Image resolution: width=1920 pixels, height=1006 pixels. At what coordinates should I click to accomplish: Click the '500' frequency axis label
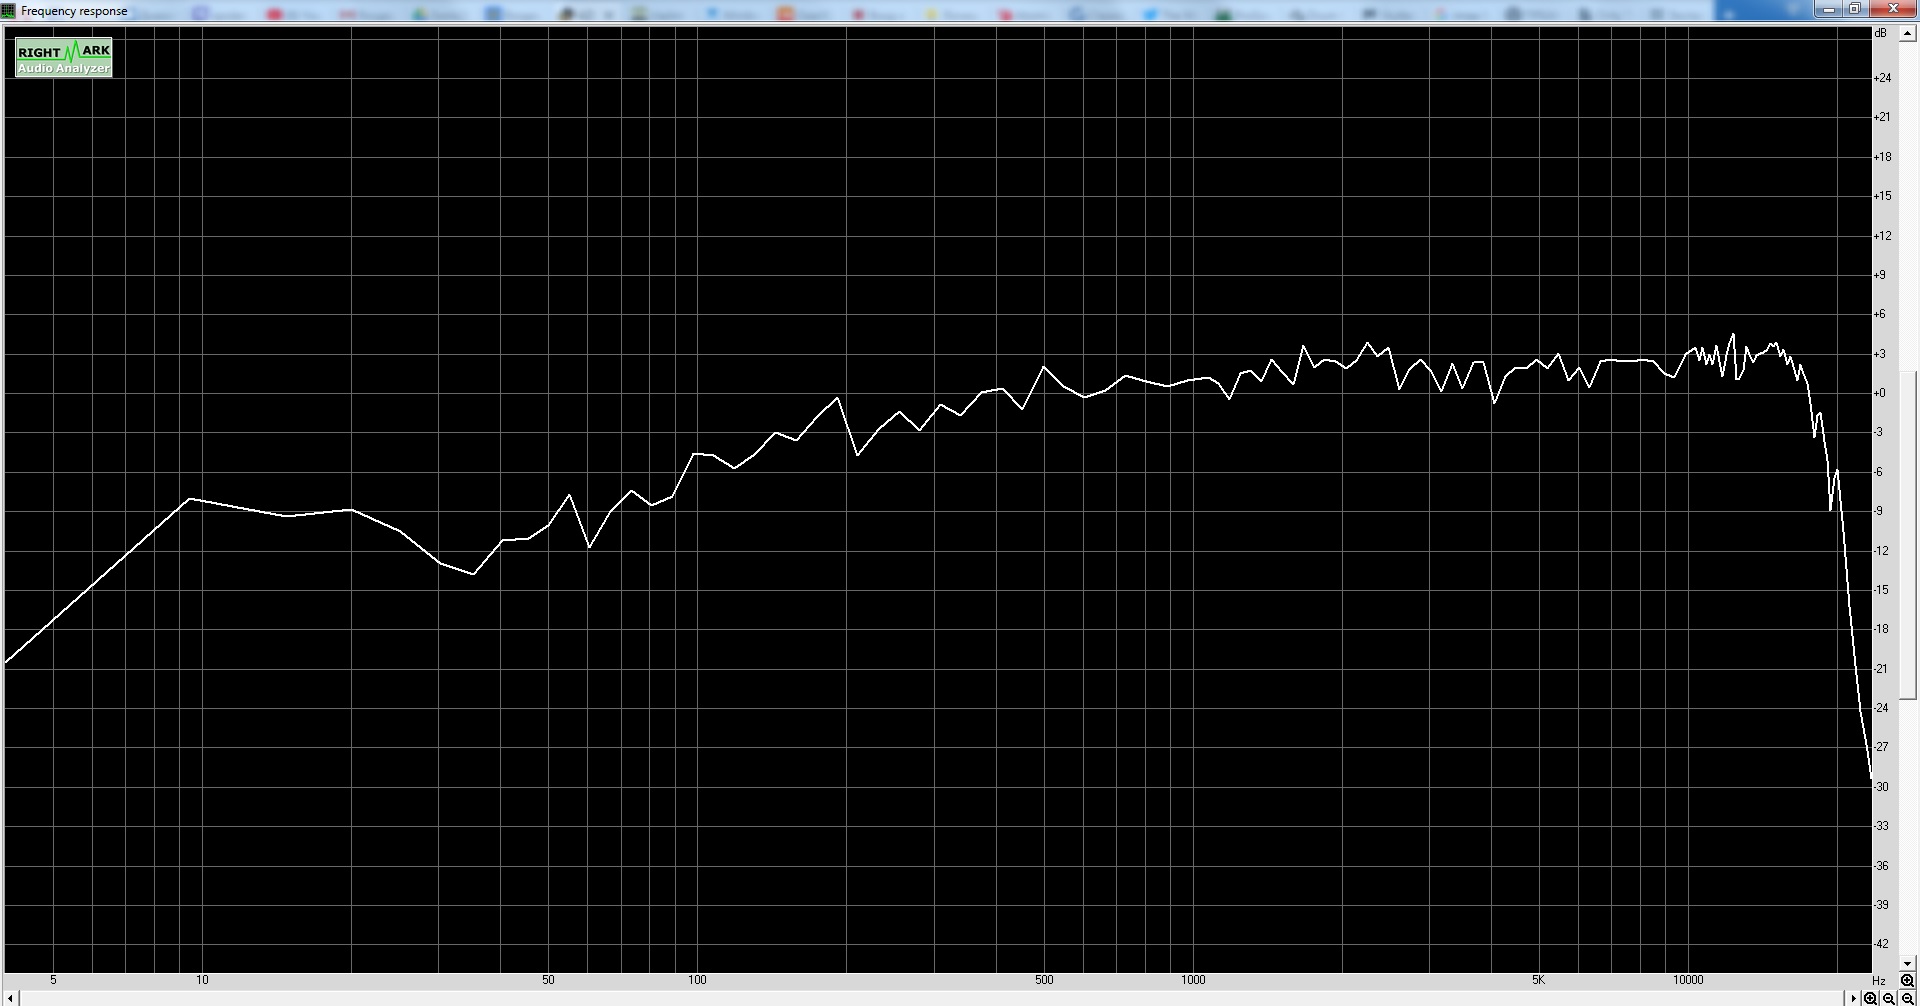tap(1044, 980)
